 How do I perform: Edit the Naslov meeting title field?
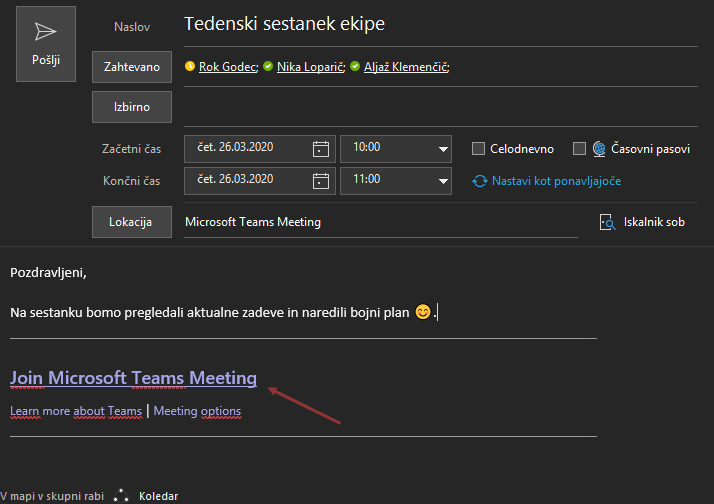(440, 24)
